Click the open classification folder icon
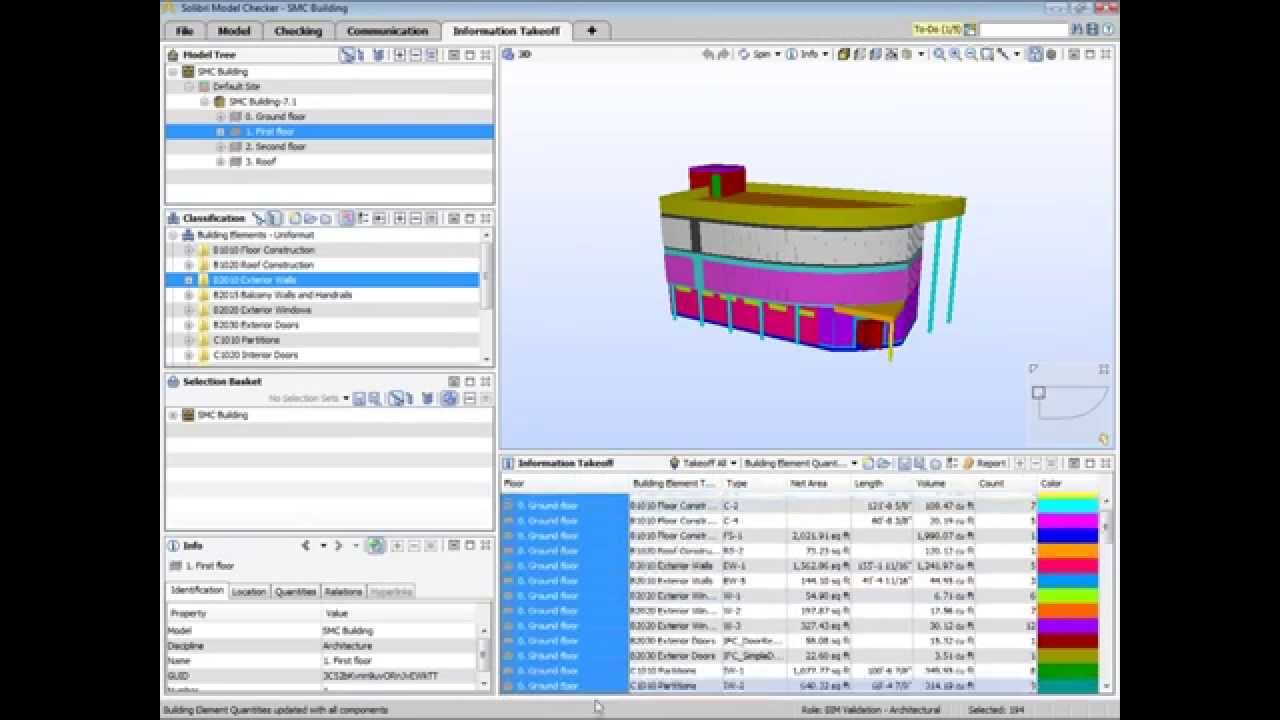1280x720 pixels. pyautogui.click(x=309, y=218)
